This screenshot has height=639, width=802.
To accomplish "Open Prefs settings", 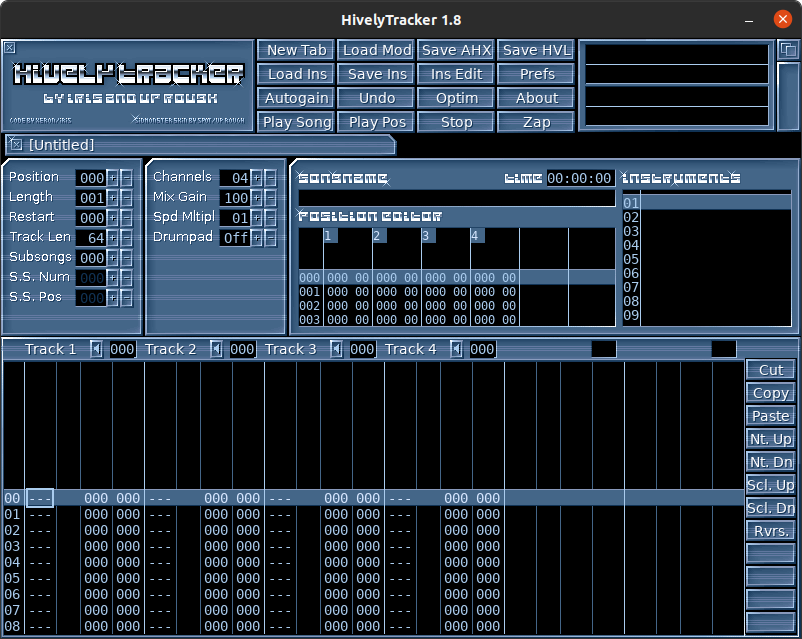I will [x=536, y=74].
